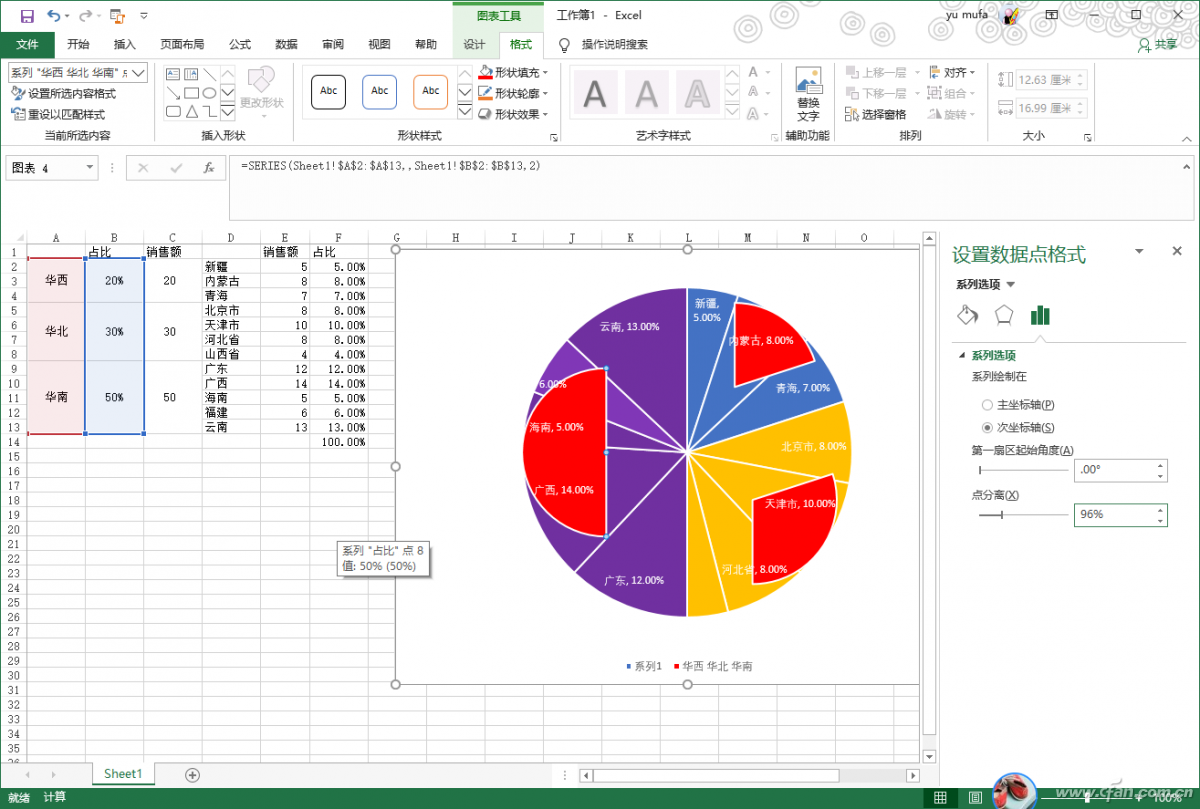The image size is (1200, 809).
Task: Click the Undo arrow icon
Action: 54,16
